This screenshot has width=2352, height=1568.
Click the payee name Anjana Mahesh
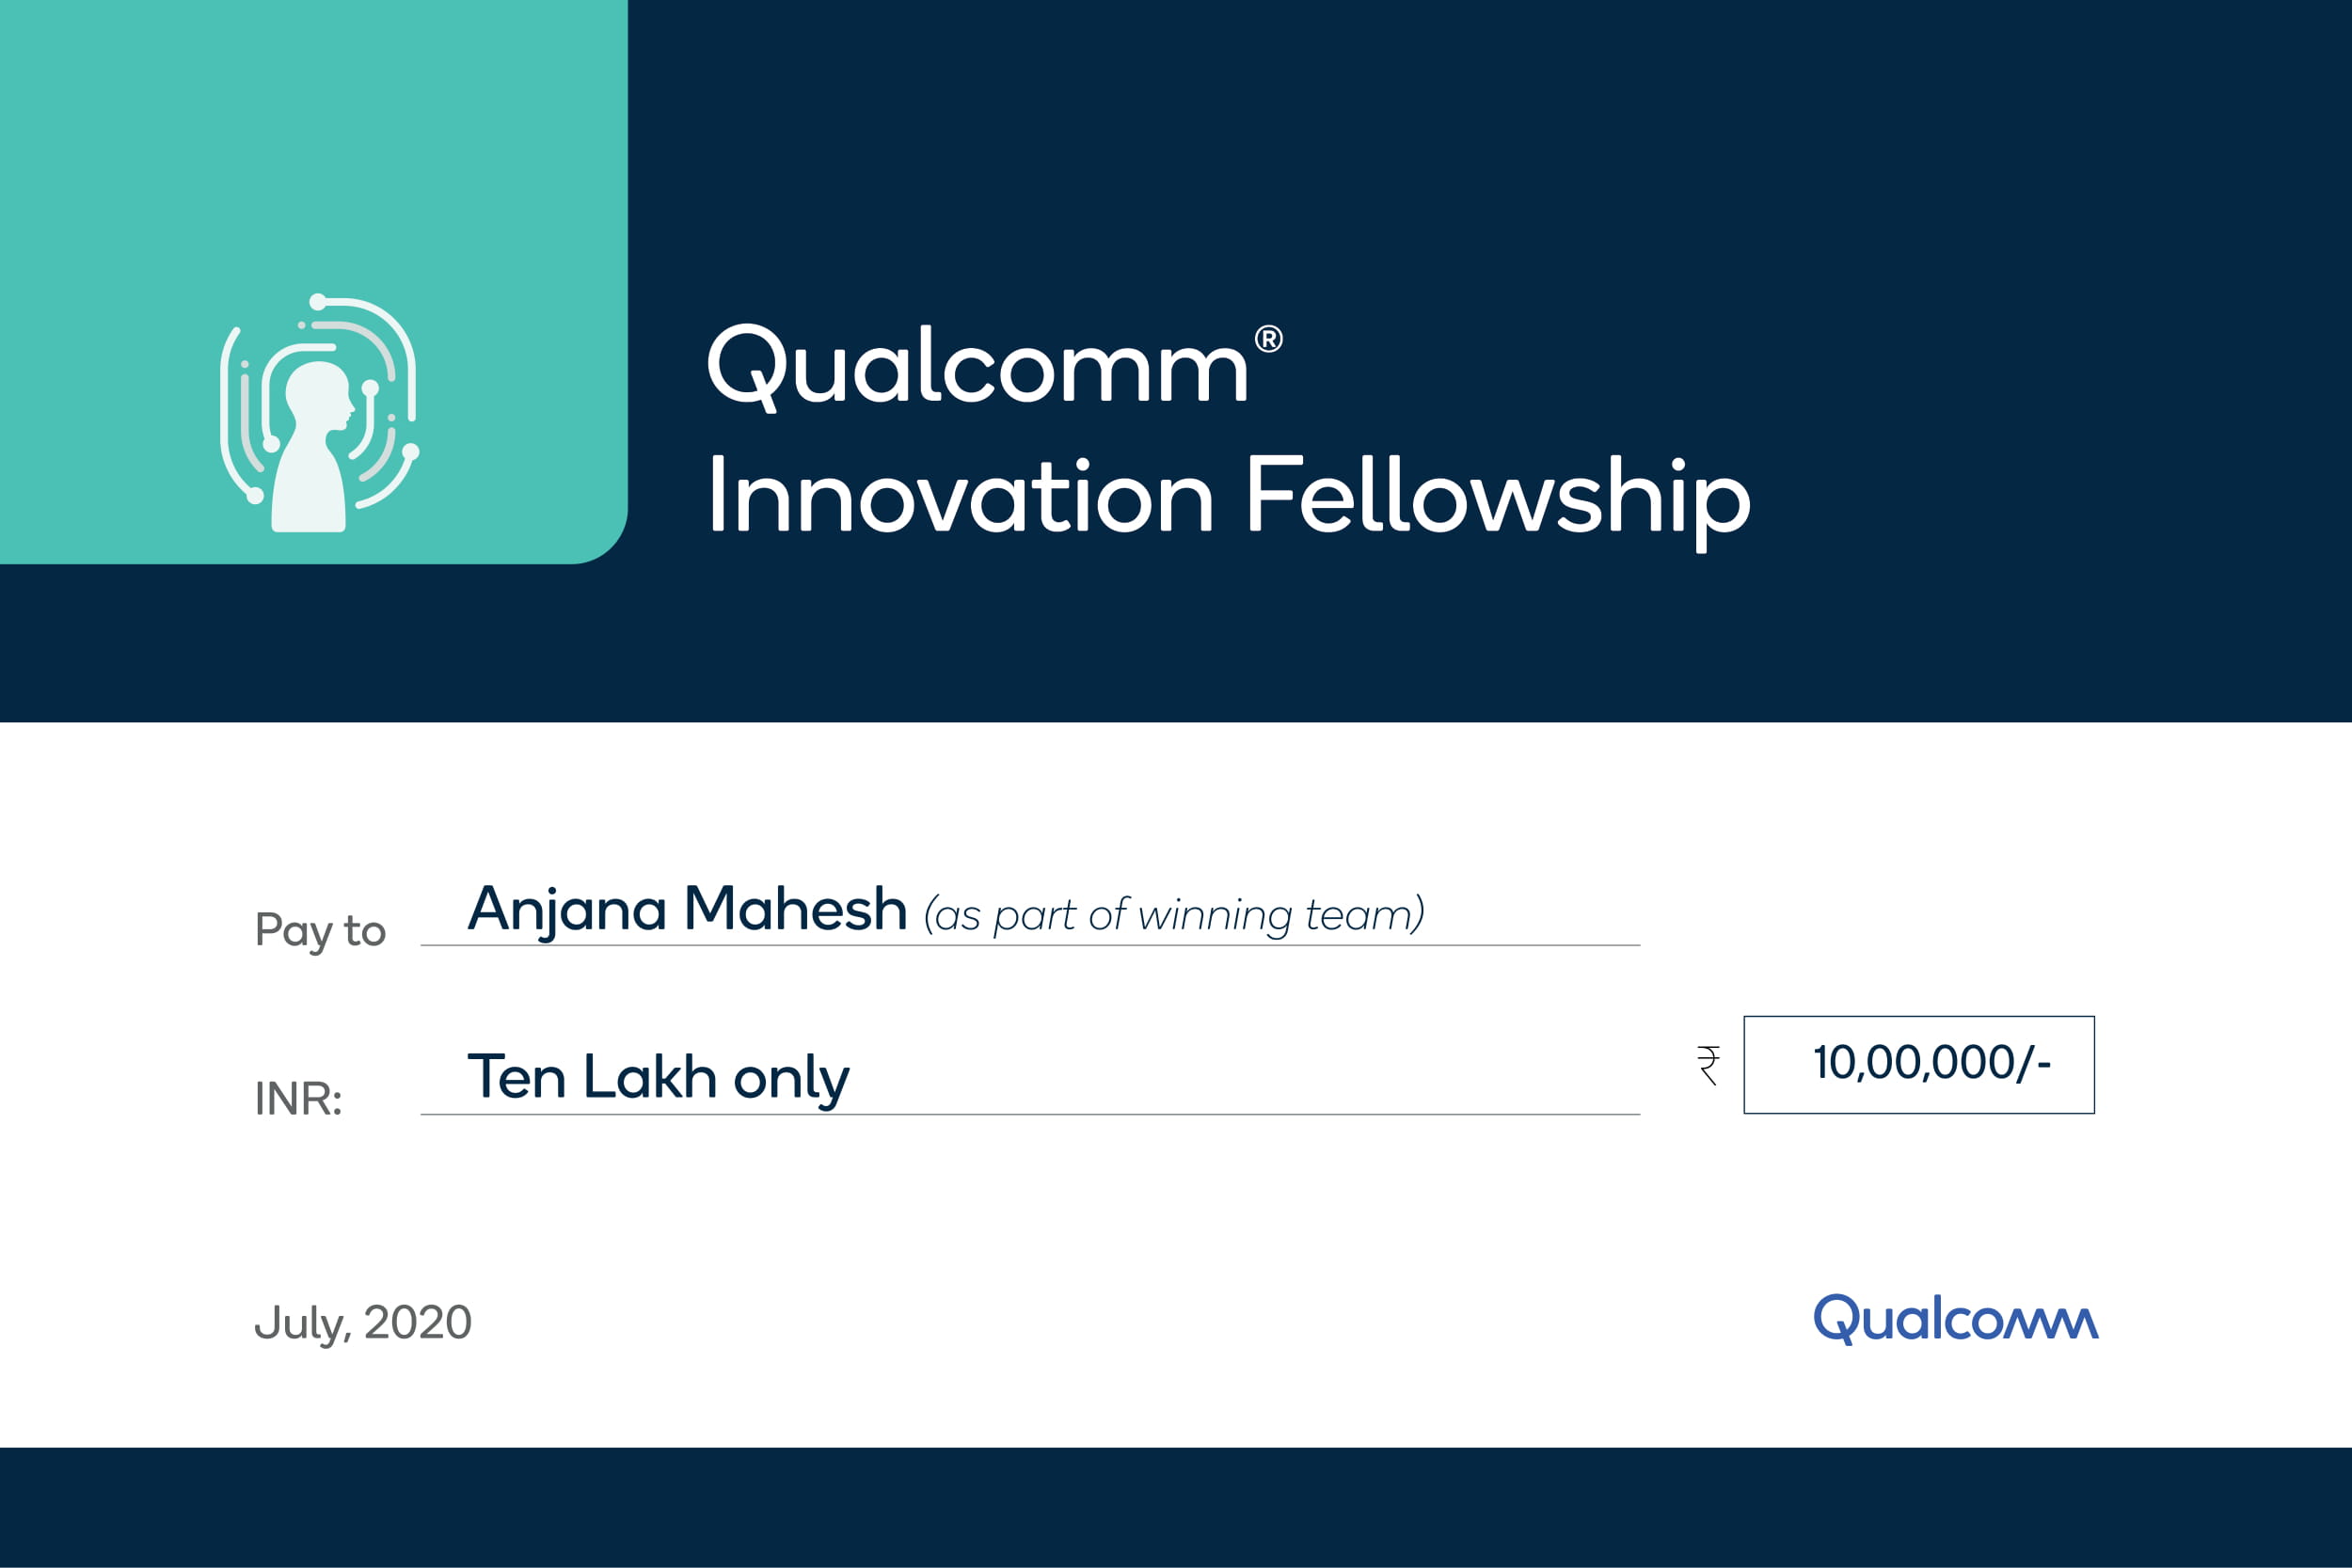686,910
